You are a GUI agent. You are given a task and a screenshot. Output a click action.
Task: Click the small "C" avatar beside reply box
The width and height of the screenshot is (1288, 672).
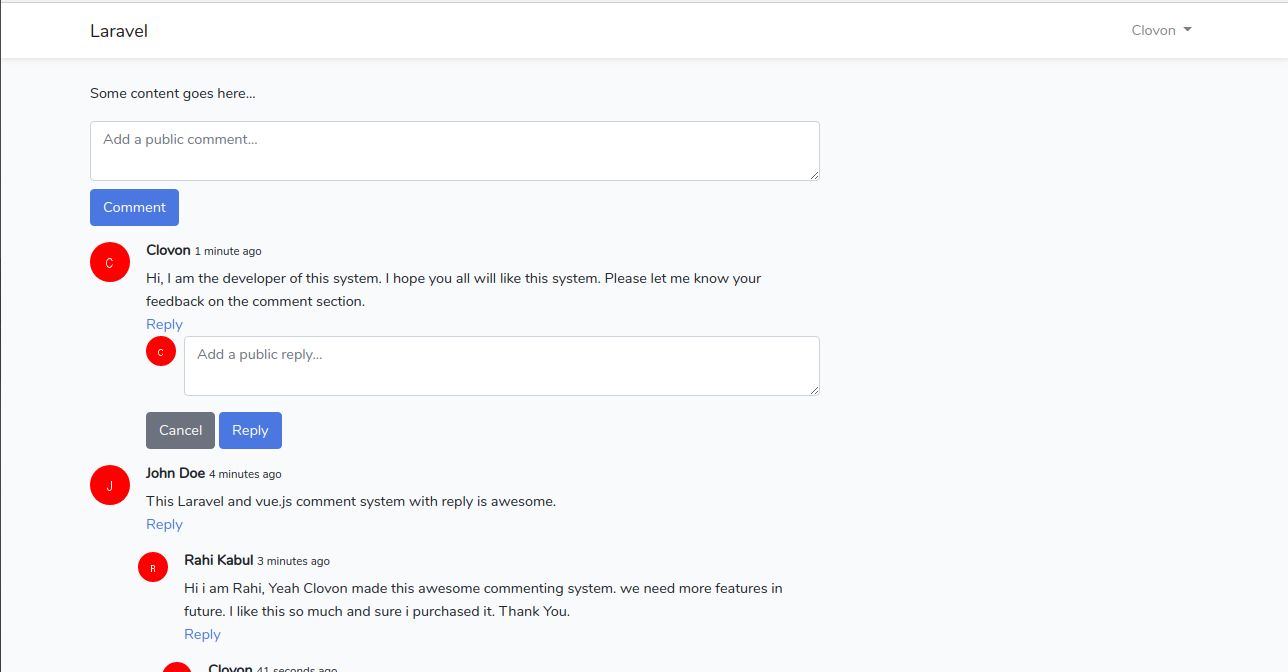161,351
